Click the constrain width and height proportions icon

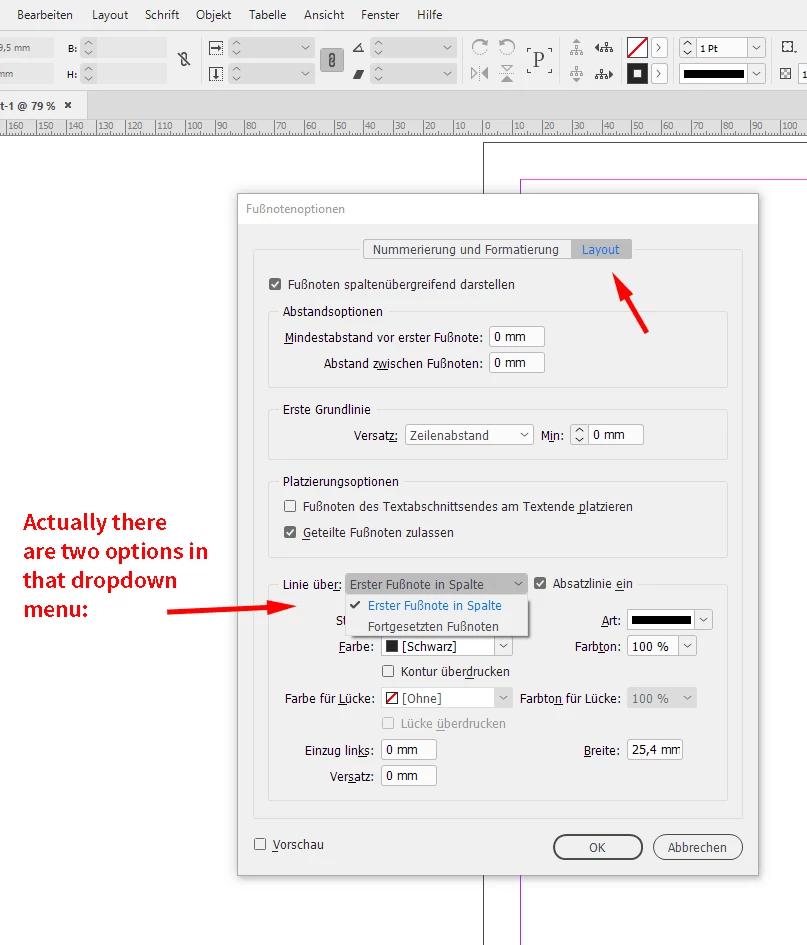184,59
